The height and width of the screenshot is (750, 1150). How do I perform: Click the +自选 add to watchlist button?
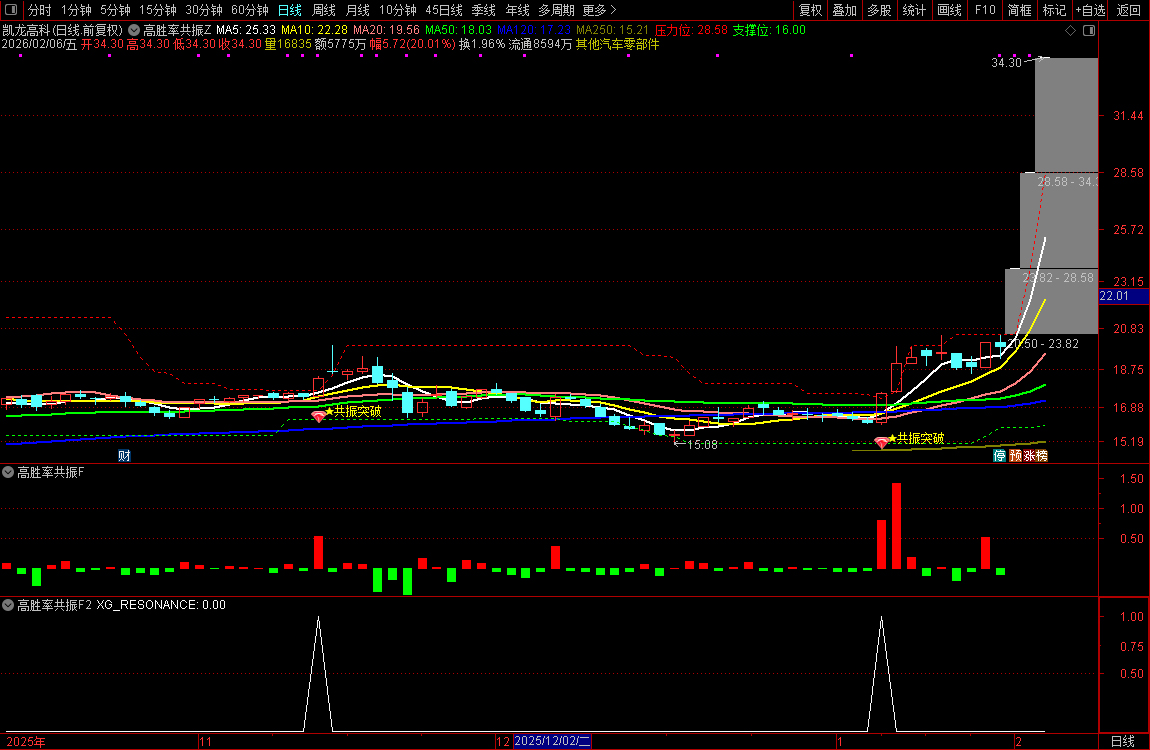click(x=1090, y=10)
